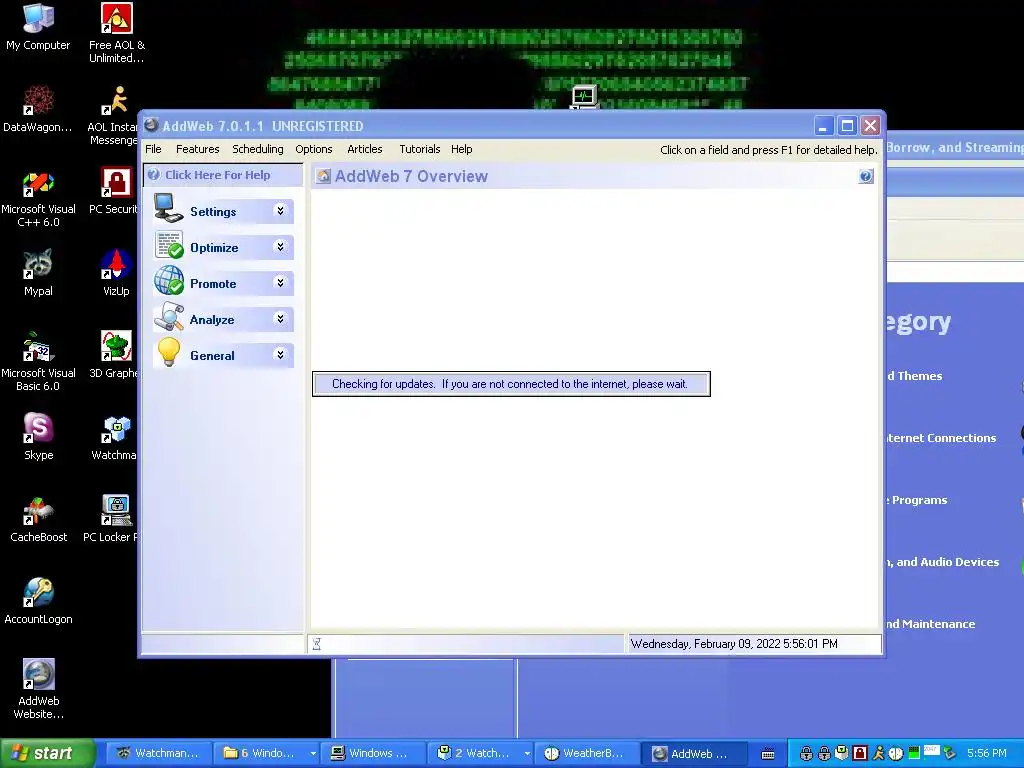Open the Scheduling menu

[258, 150]
